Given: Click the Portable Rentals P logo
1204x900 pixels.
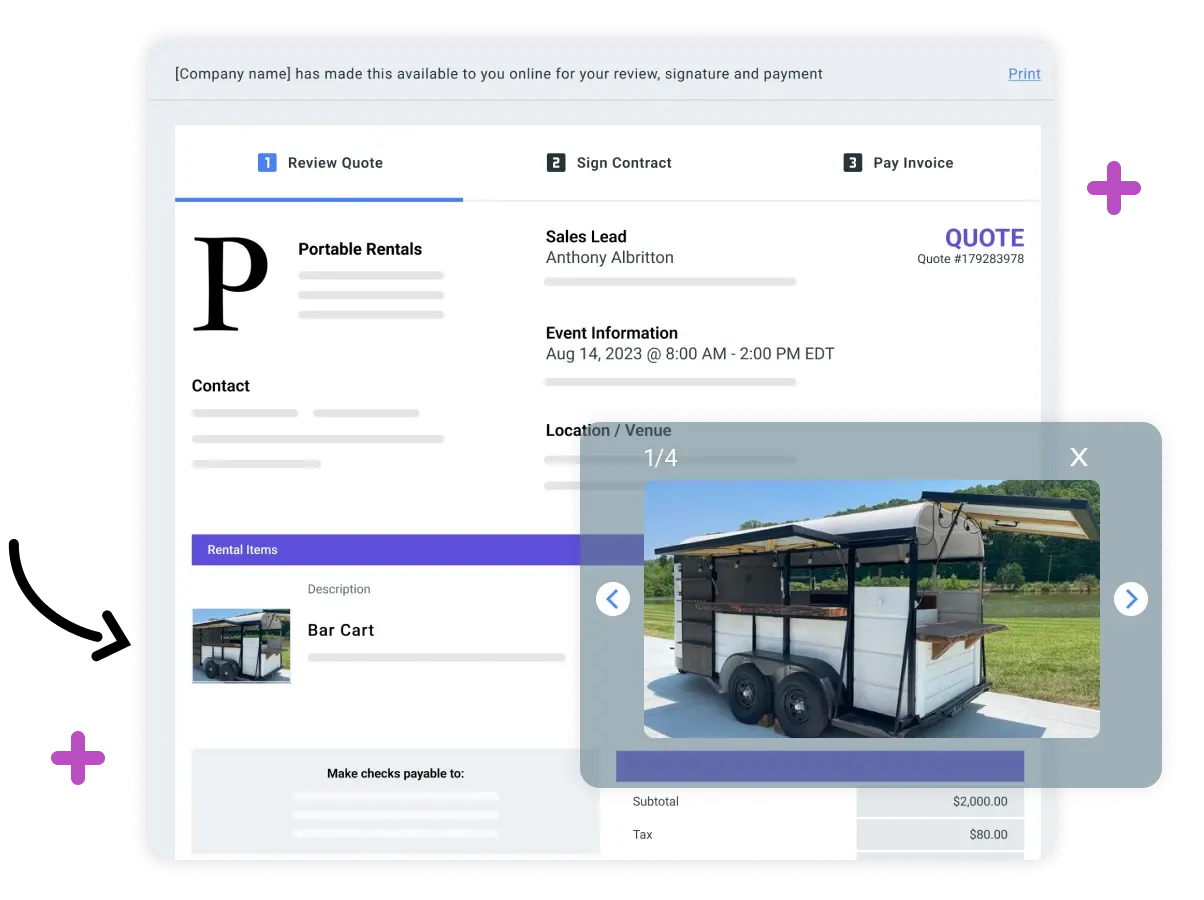Looking at the screenshot, I should [230, 284].
